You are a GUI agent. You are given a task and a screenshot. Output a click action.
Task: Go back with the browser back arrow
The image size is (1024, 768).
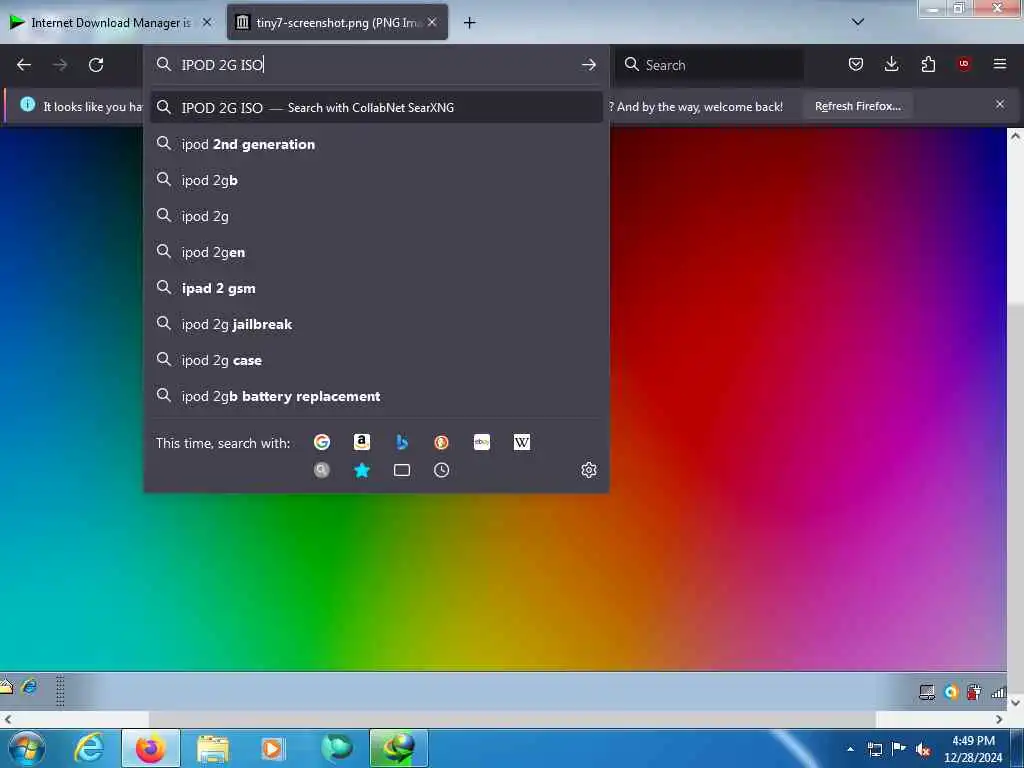(x=24, y=65)
